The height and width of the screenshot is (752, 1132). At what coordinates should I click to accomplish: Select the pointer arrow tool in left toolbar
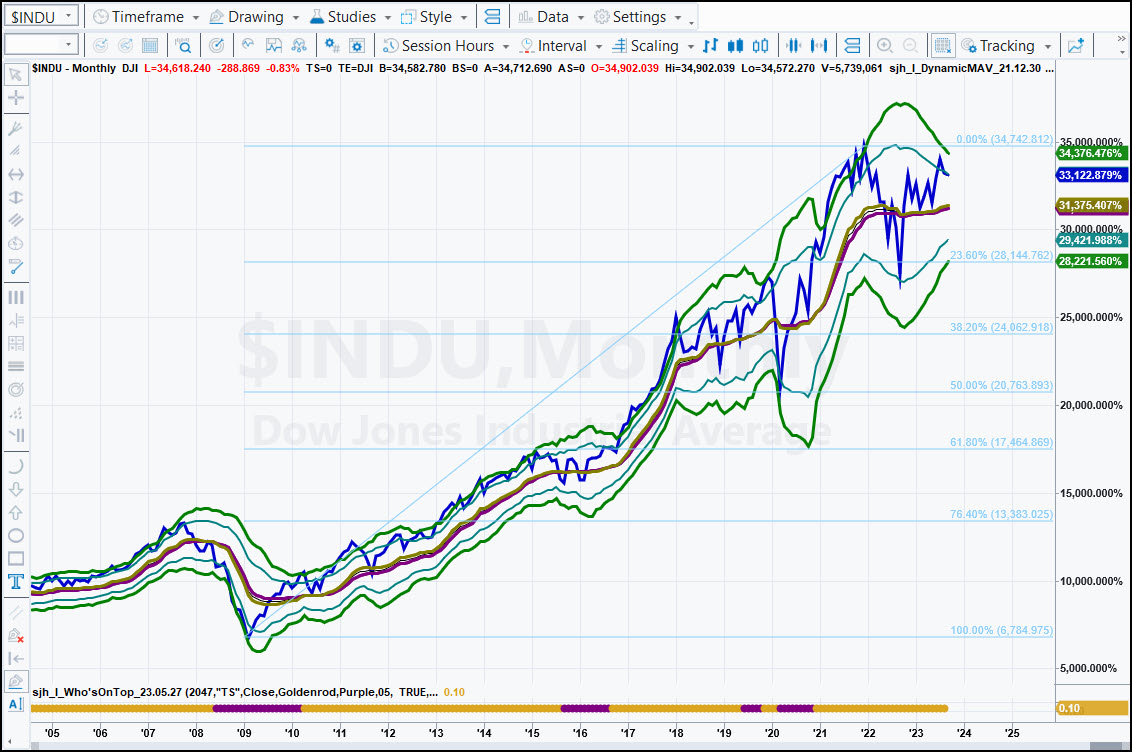[15, 74]
